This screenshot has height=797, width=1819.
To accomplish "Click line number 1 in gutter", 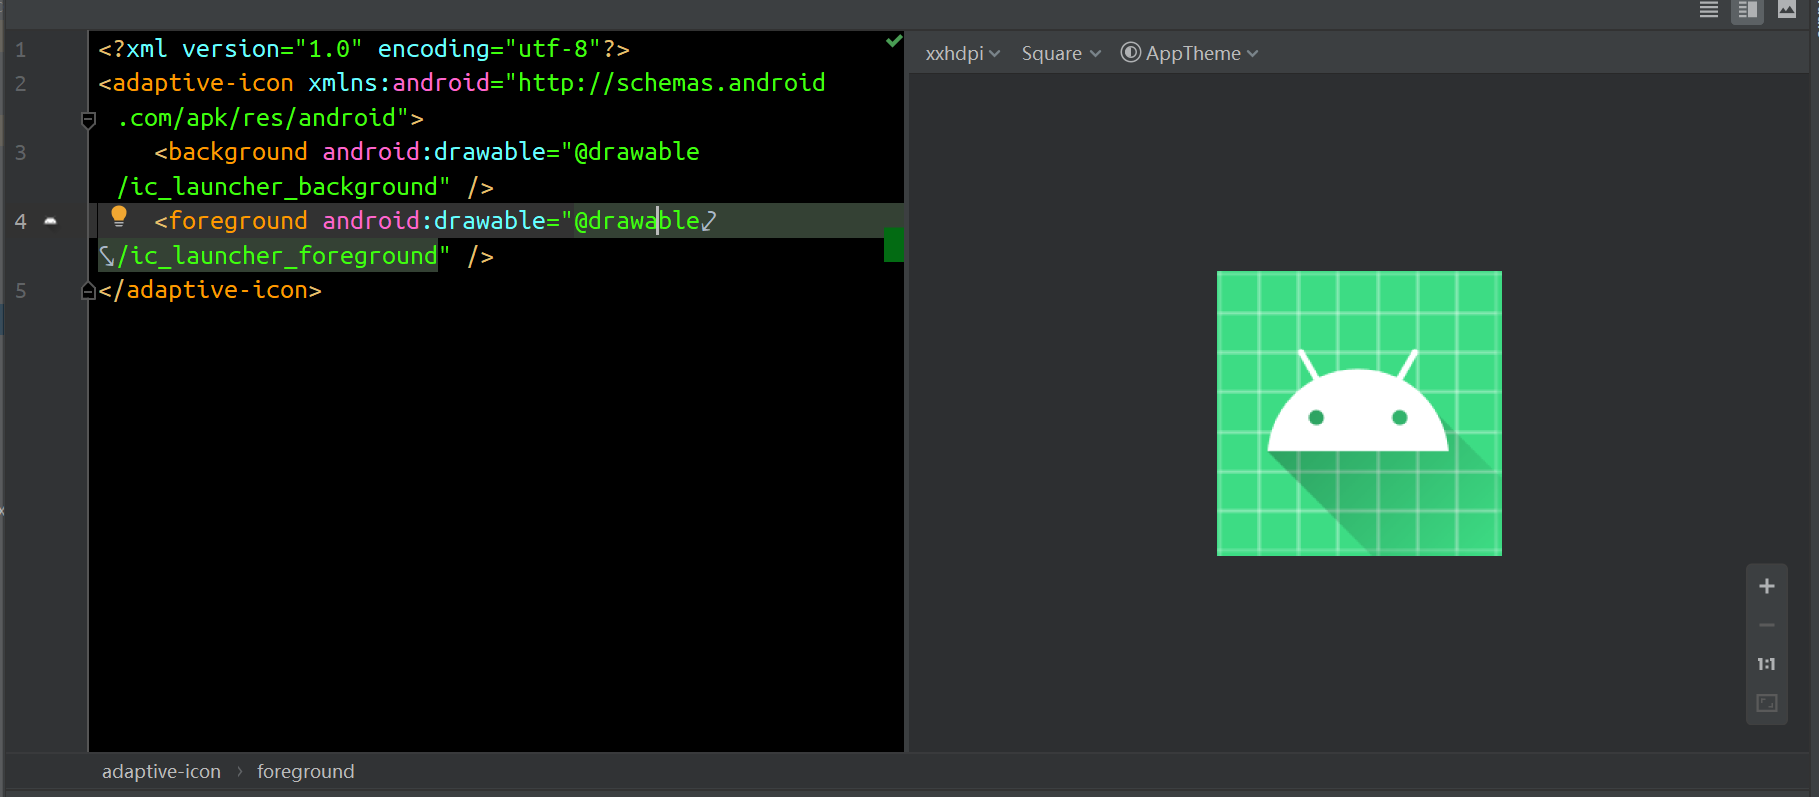I will point(20,50).
